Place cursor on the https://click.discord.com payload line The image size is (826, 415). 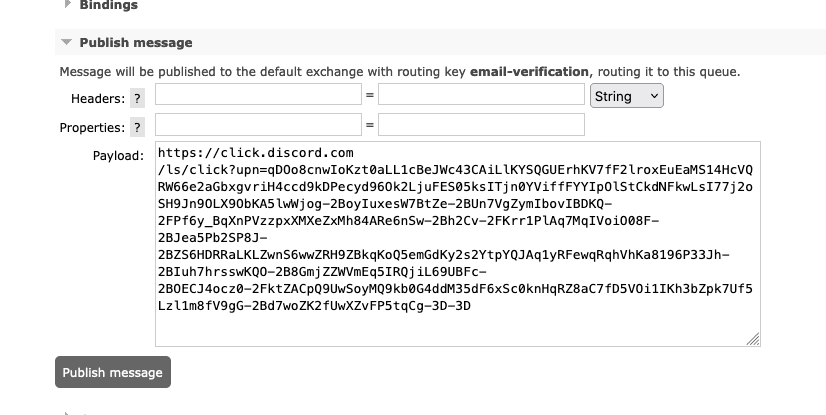[255, 153]
